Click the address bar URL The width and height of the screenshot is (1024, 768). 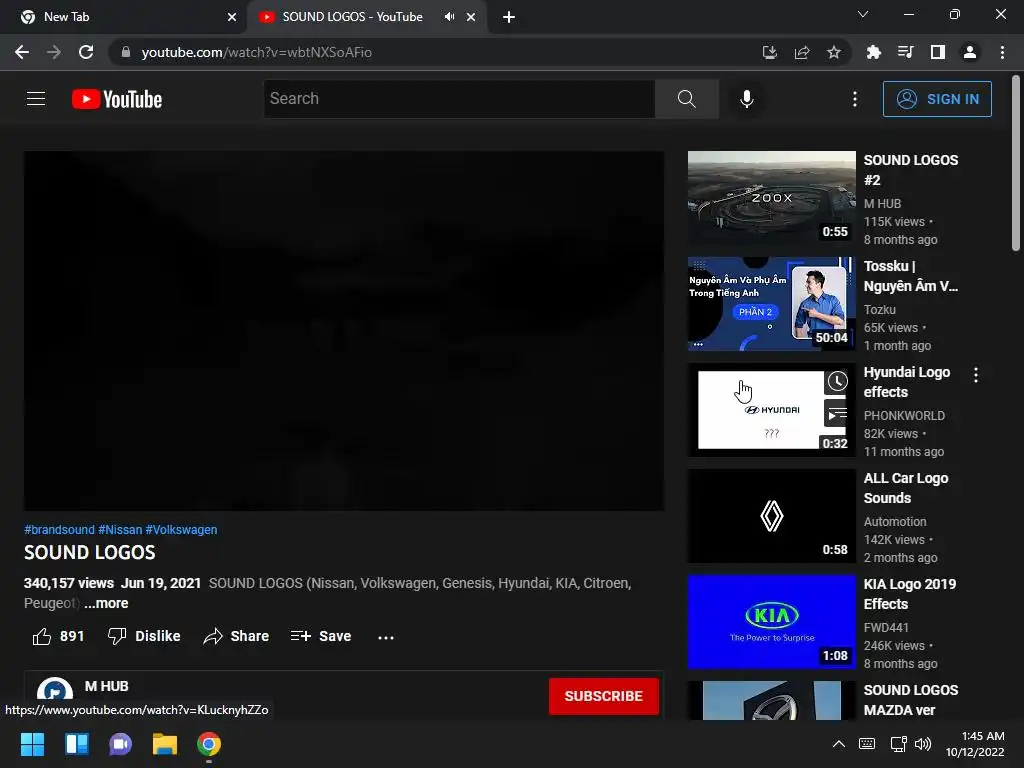pos(257,52)
